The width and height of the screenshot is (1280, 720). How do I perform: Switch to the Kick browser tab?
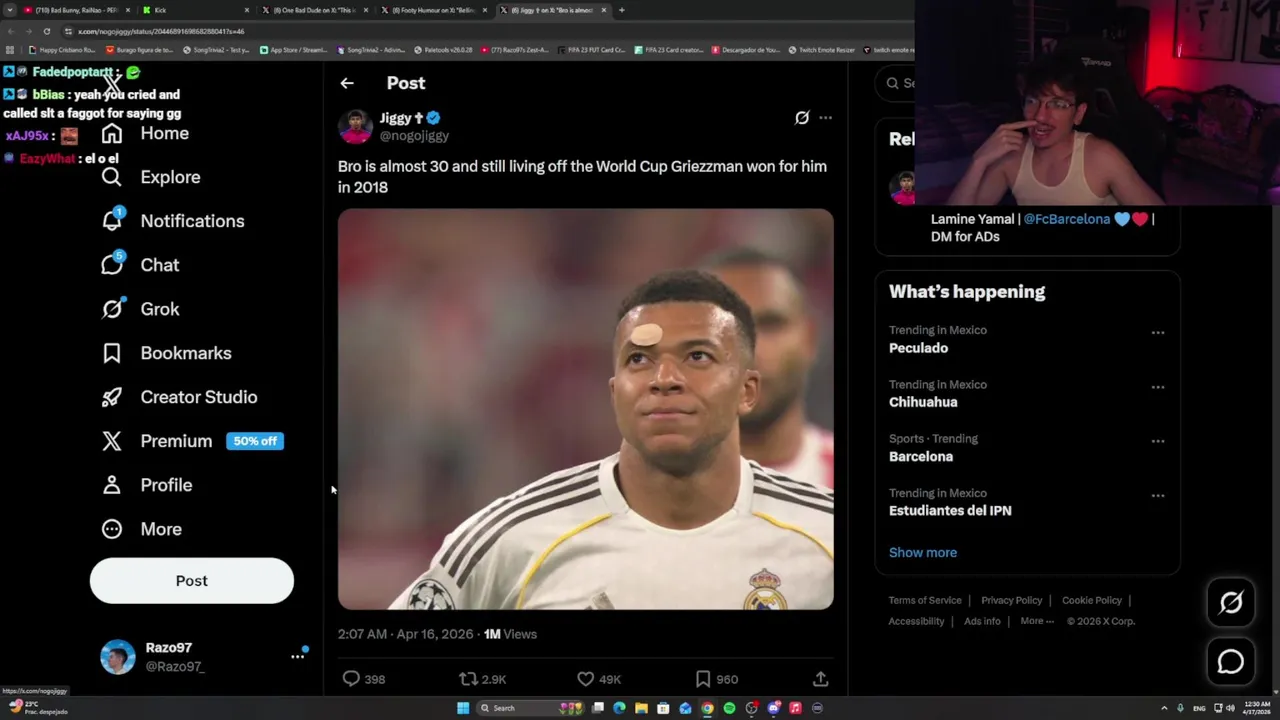click(195, 10)
